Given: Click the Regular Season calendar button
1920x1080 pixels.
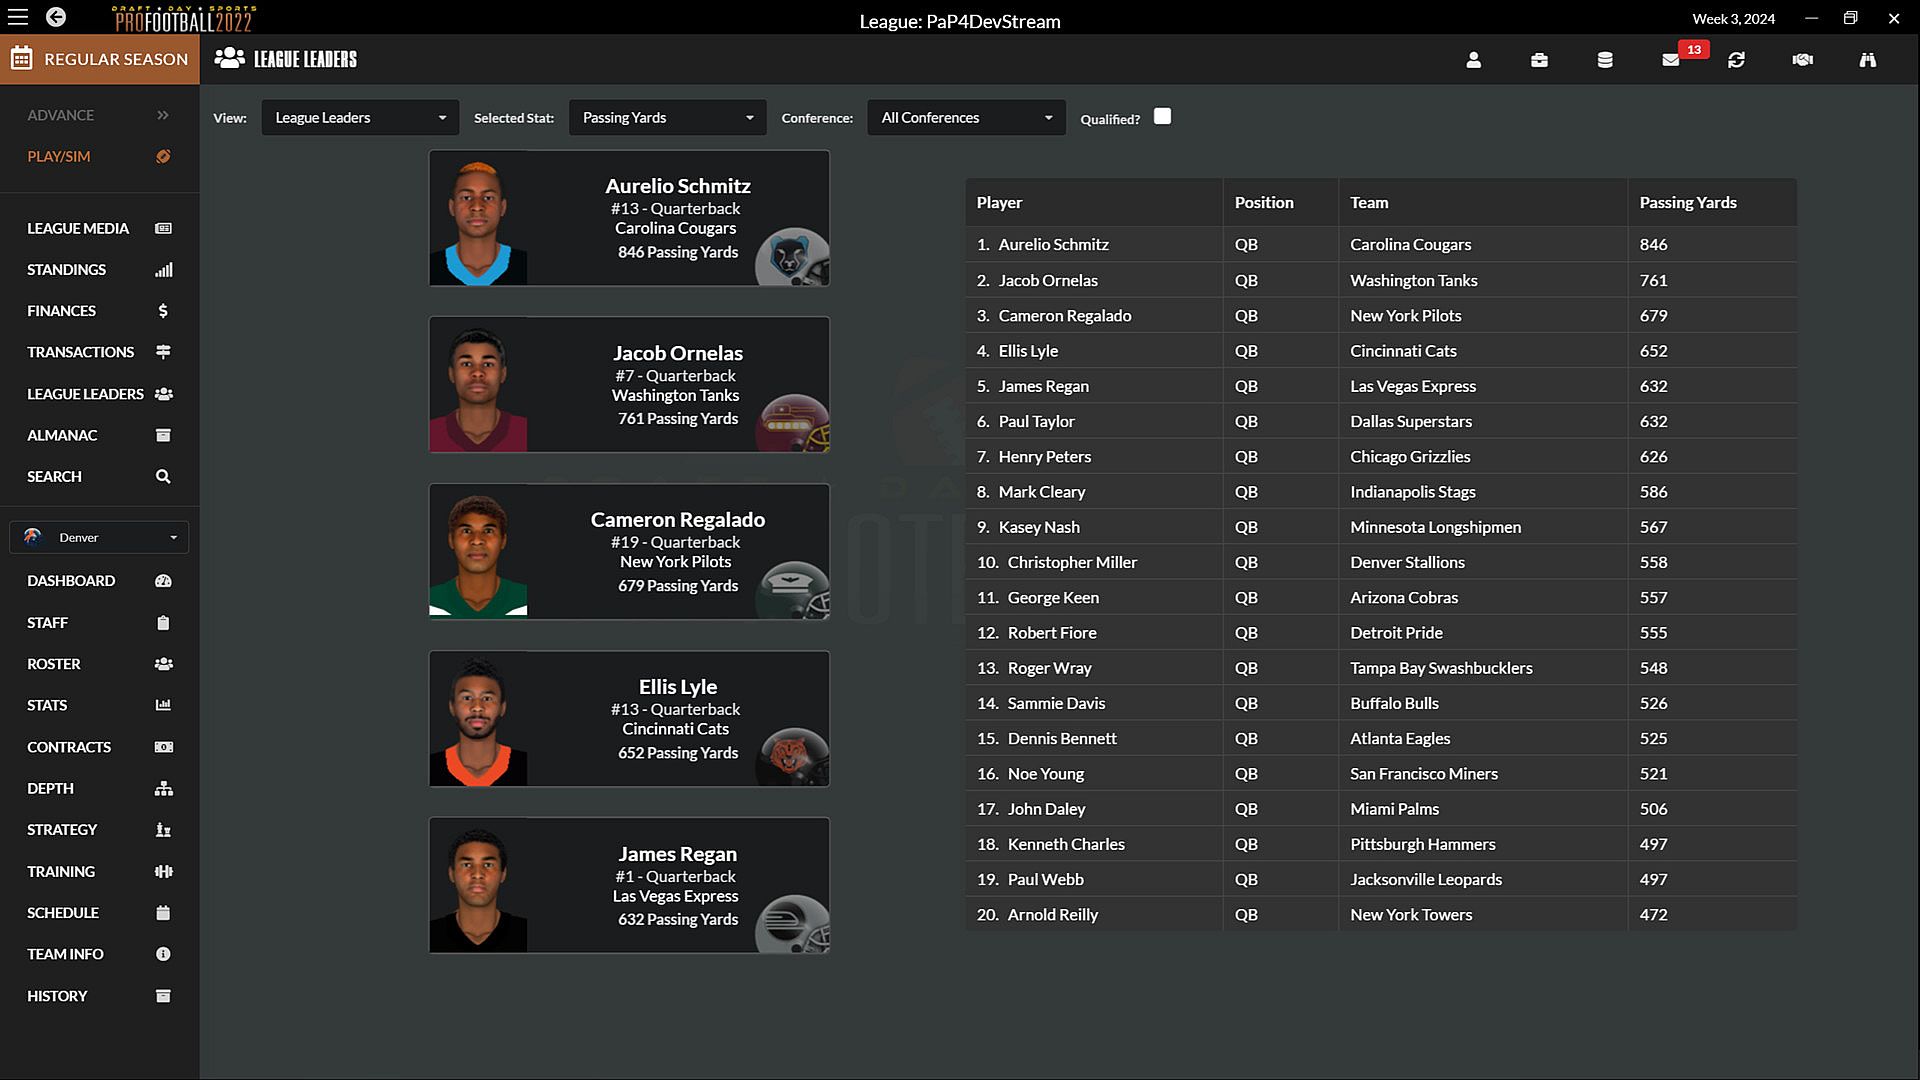Looking at the screenshot, I should point(100,60).
